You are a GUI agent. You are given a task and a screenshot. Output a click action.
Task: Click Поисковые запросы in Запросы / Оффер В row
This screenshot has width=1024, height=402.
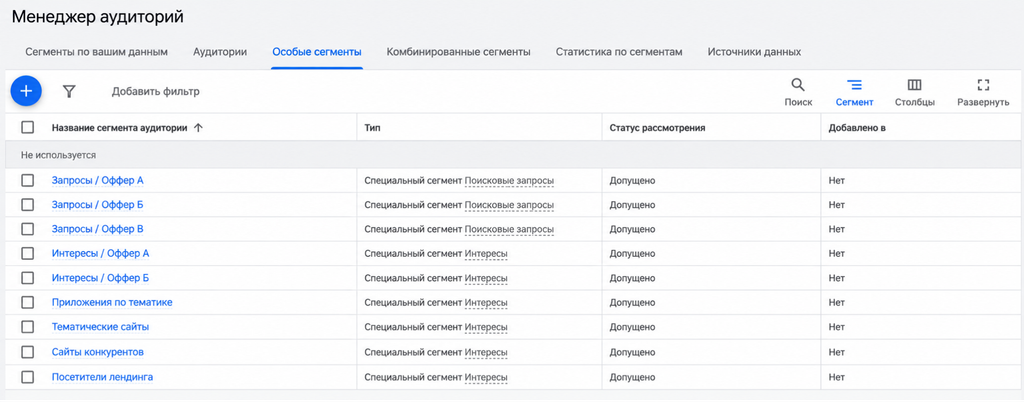click(x=509, y=229)
